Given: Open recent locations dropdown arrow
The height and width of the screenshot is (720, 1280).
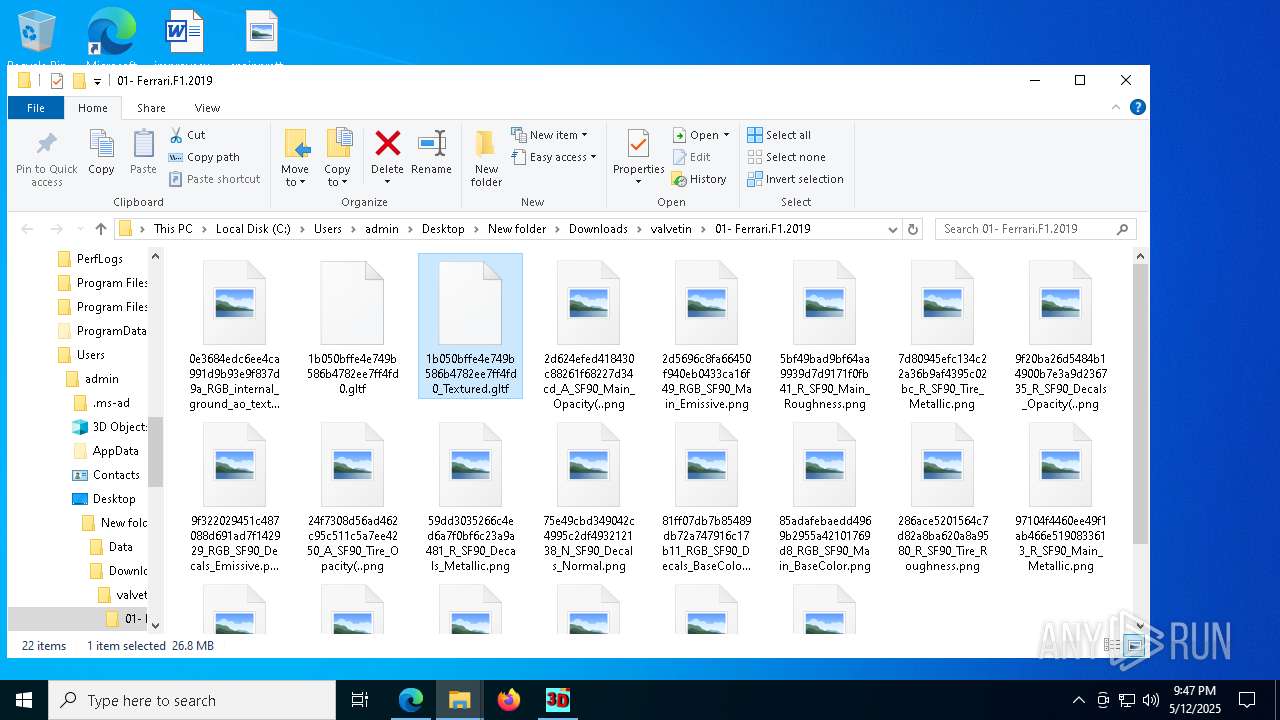Looking at the screenshot, I should pyautogui.click(x=80, y=229).
